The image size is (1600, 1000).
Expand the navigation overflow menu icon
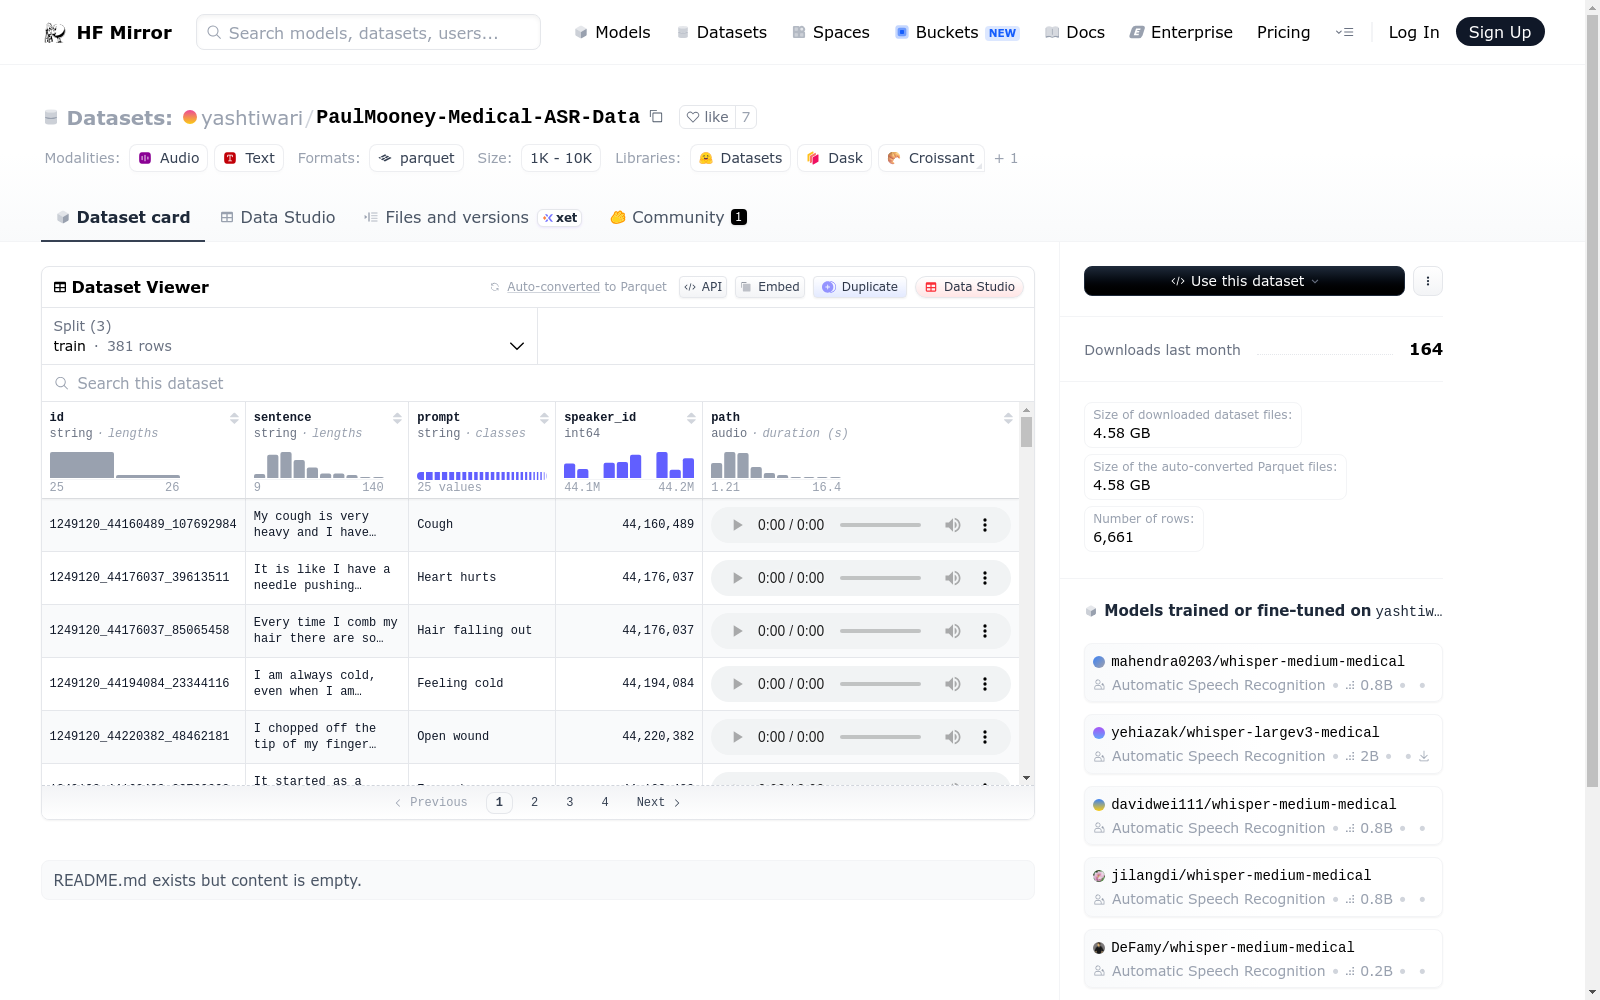(x=1344, y=32)
